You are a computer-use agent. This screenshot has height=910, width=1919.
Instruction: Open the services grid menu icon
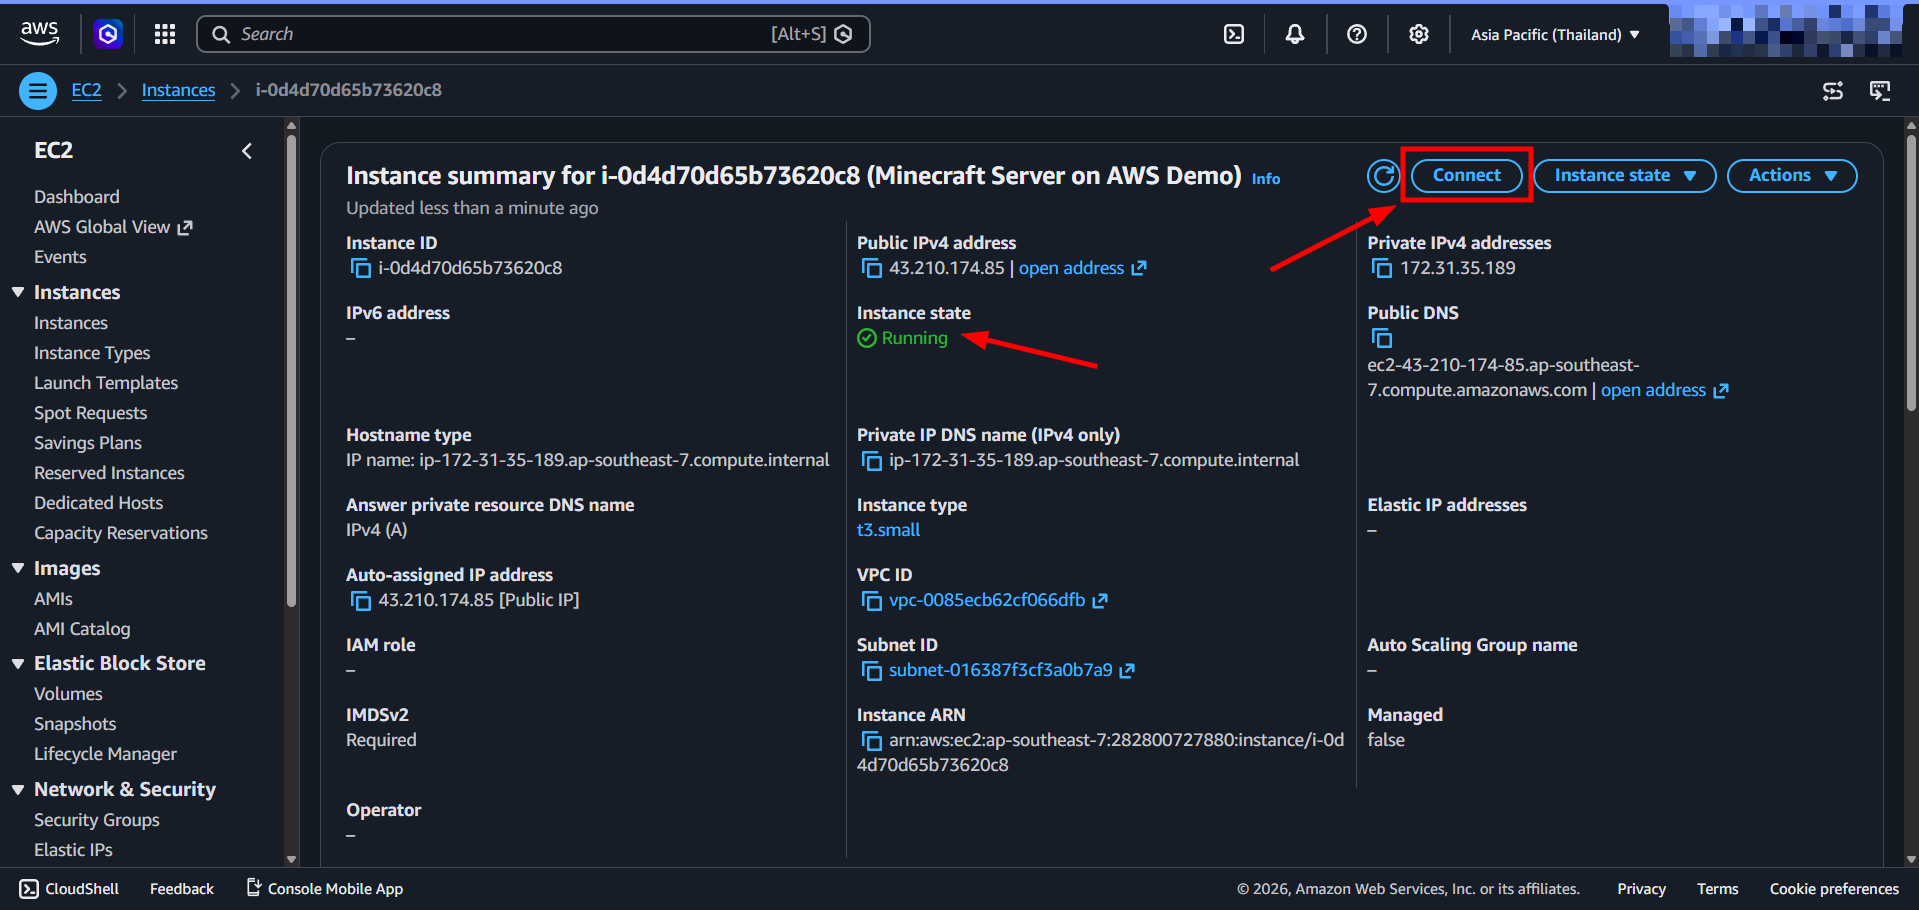165,34
